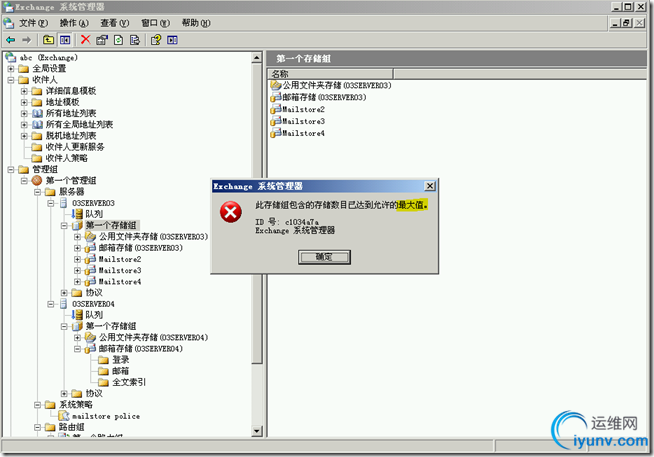The height and width of the screenshot is (457, 654).
Task: Select 路由组 in the tree
Action: click(72, 427)
